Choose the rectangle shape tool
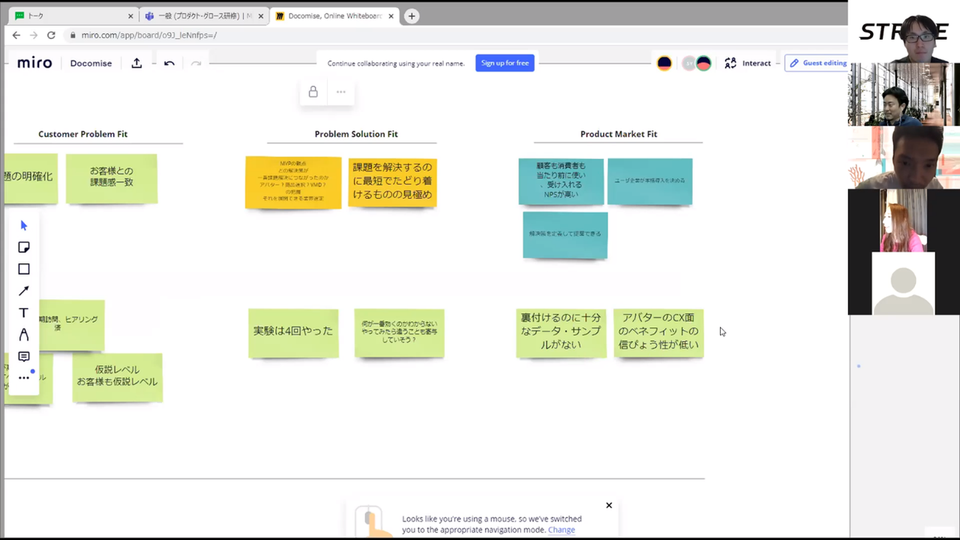Image resolution: width=960 pixels, height=540 pixels. pos(24,269)
